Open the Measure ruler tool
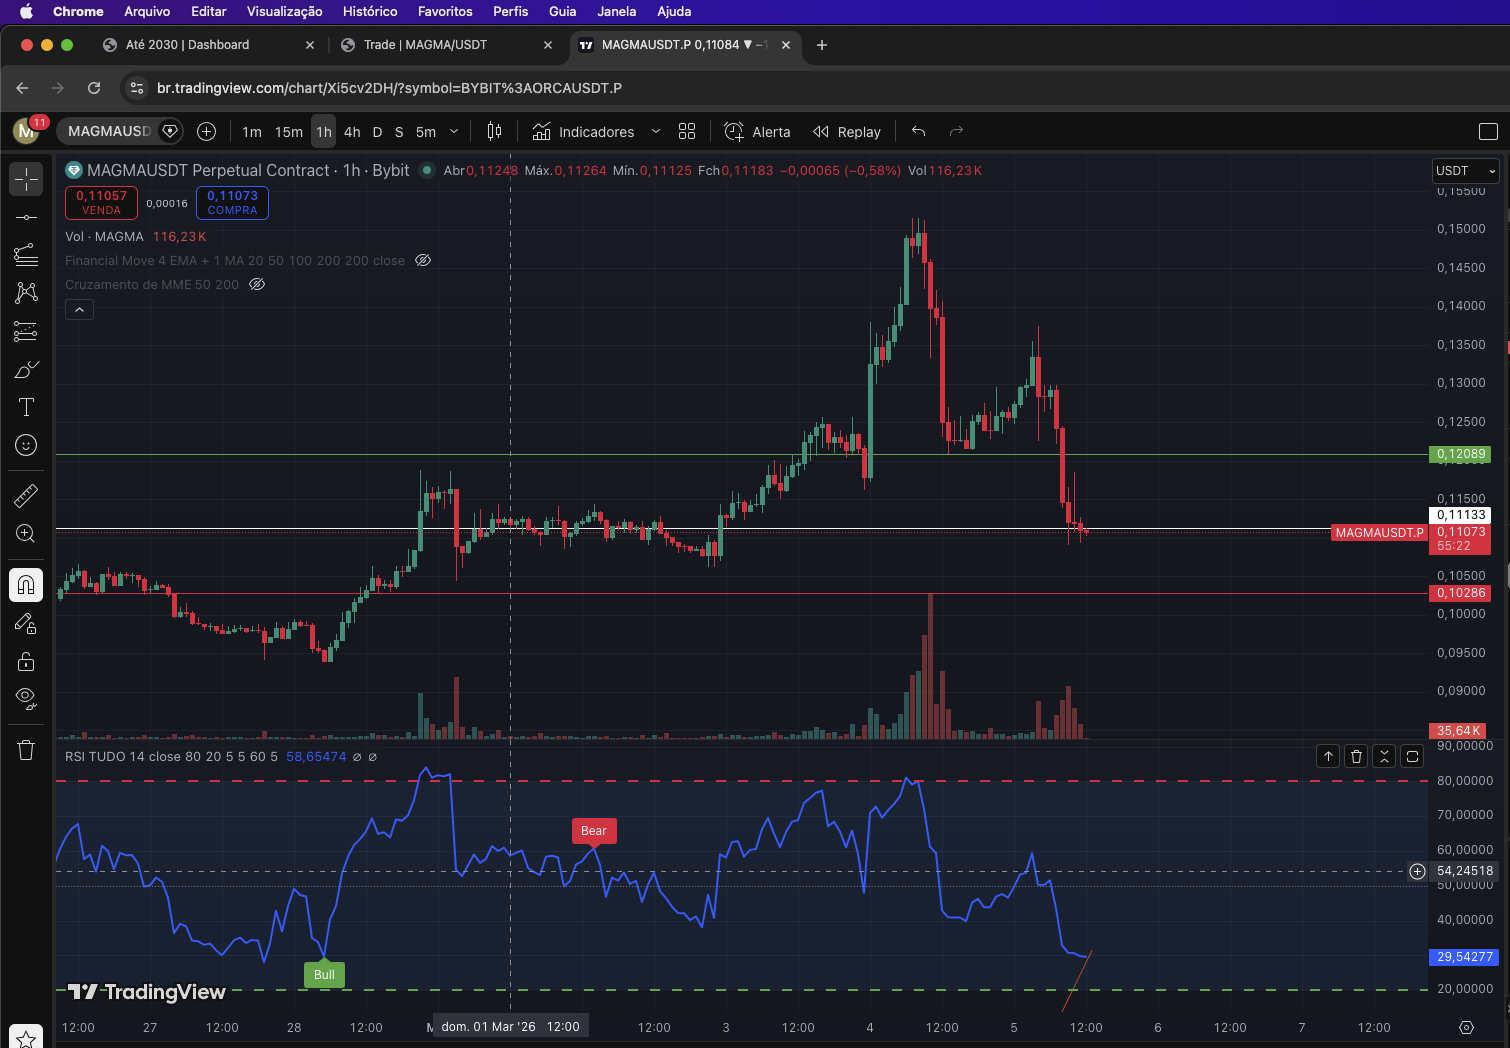This screenshot has width=1510, height=1048. 26,495
